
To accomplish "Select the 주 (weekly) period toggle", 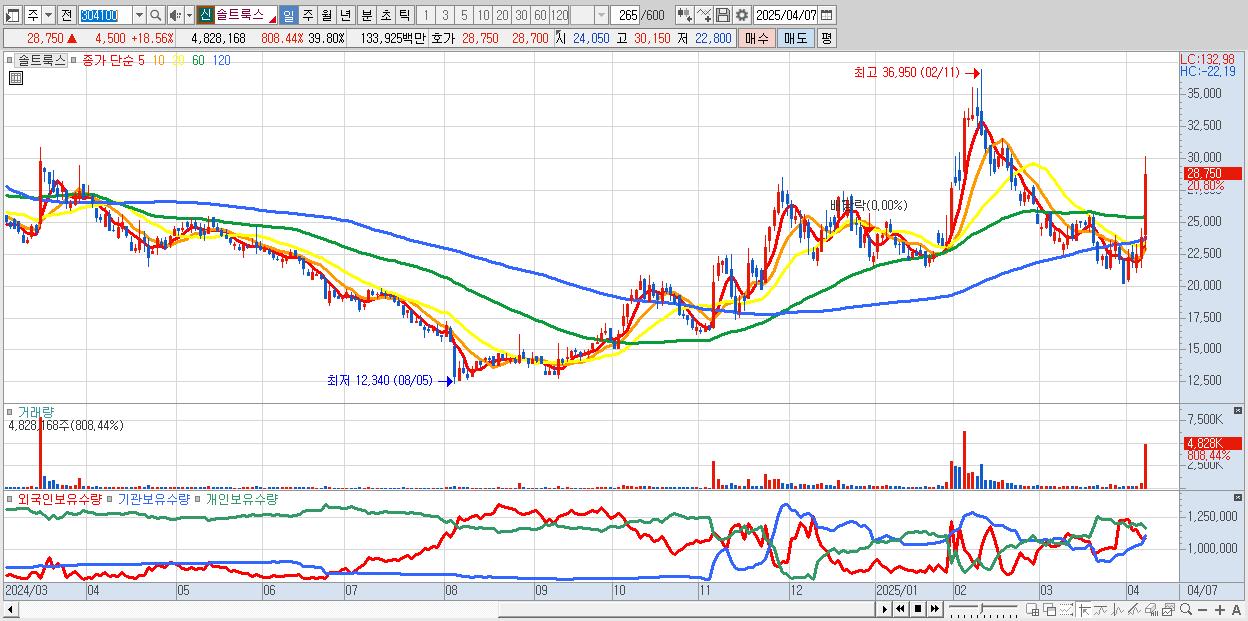I will [307, 15].
